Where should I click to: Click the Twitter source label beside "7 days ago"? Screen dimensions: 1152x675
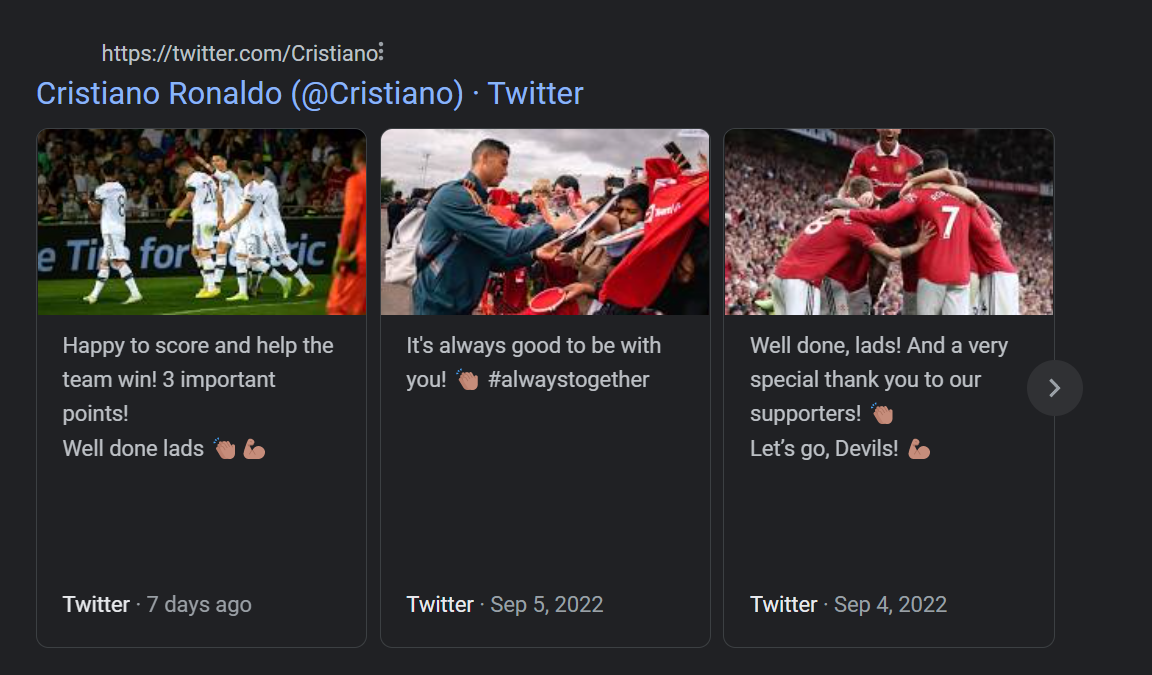96,604
